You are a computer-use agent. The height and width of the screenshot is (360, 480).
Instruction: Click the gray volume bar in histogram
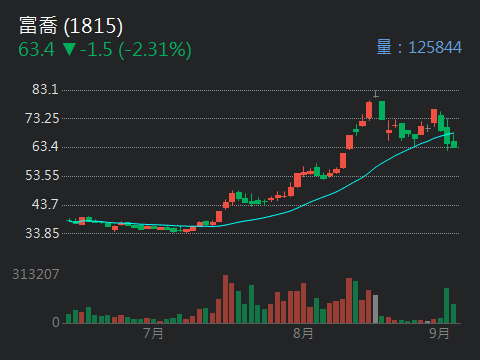375,309
